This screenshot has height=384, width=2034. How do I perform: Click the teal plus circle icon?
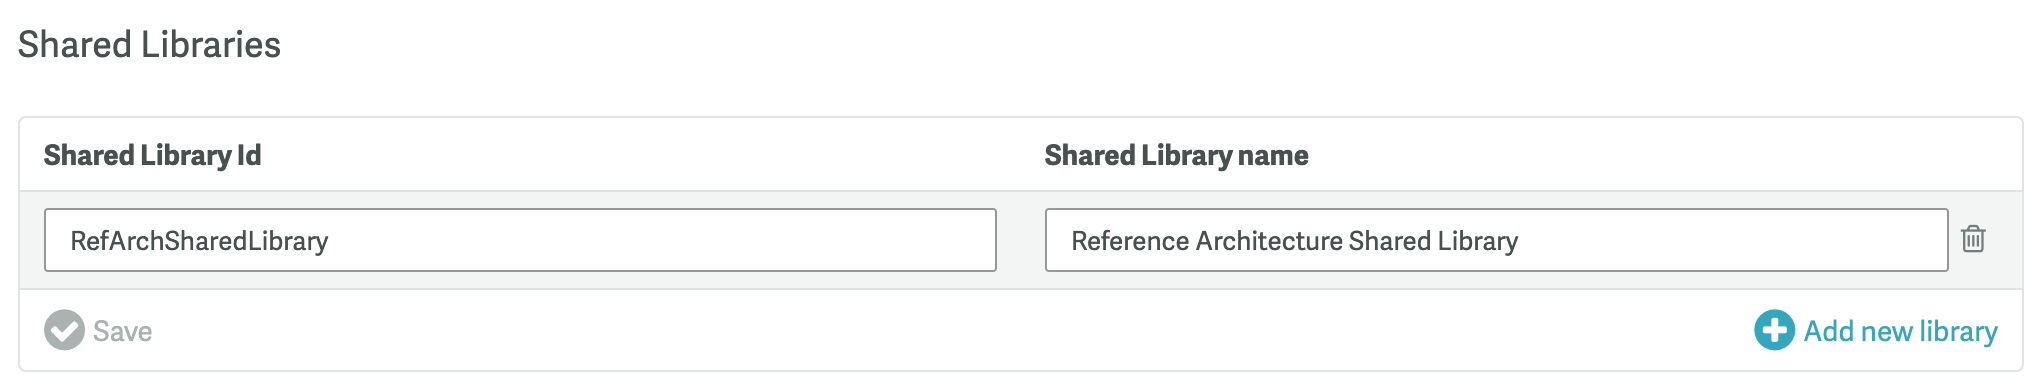tap(1774, 330)
